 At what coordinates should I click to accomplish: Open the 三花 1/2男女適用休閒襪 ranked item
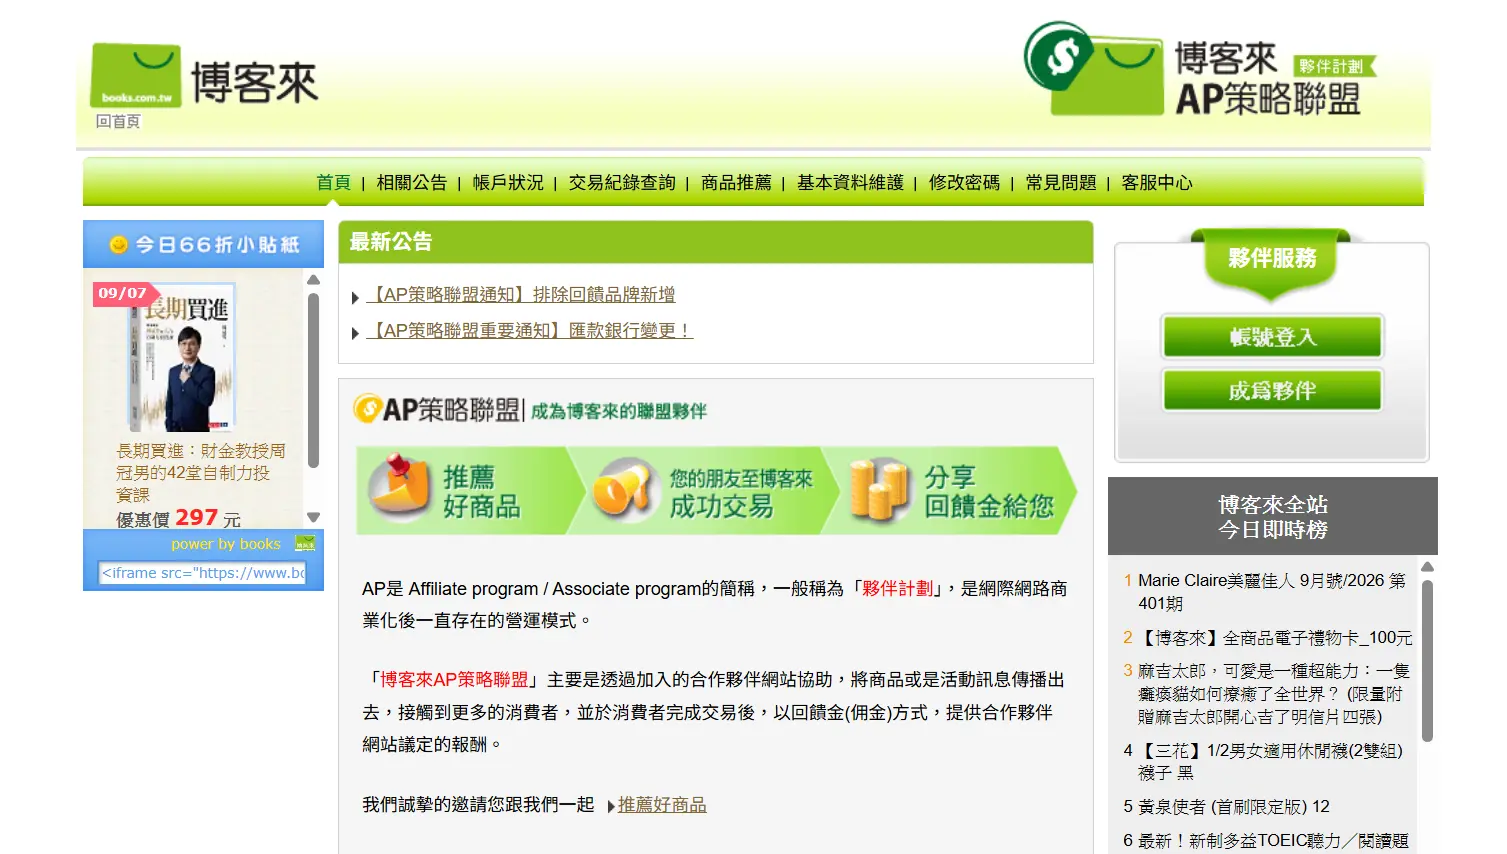tap(1270, 762)
